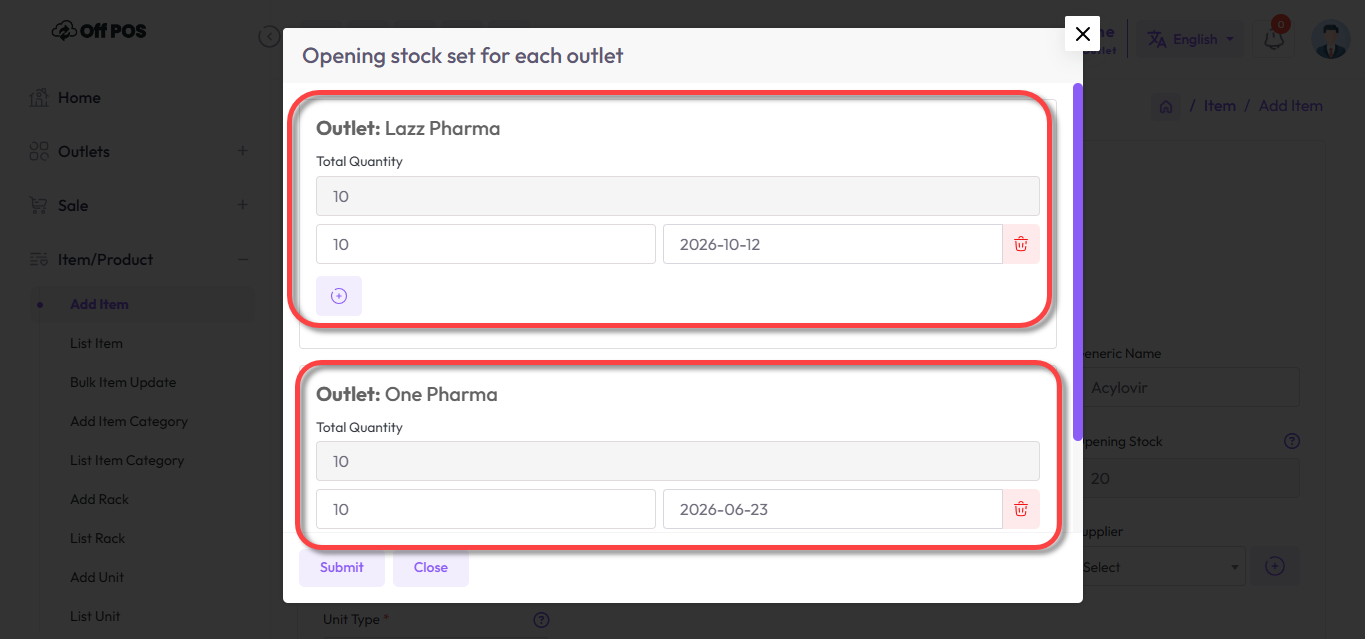This screenshot has height=639, width=1365.
Task: Expand the Sale menu
Action: [242, 205]
